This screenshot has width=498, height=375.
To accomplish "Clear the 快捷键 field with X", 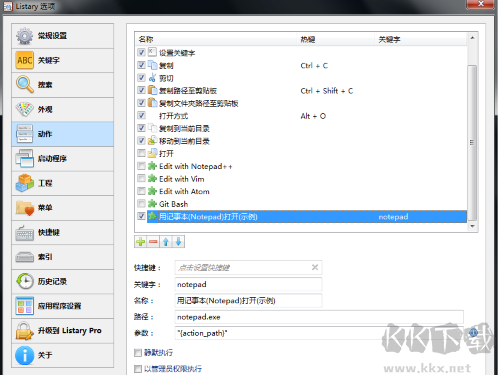I will [315, 267].
